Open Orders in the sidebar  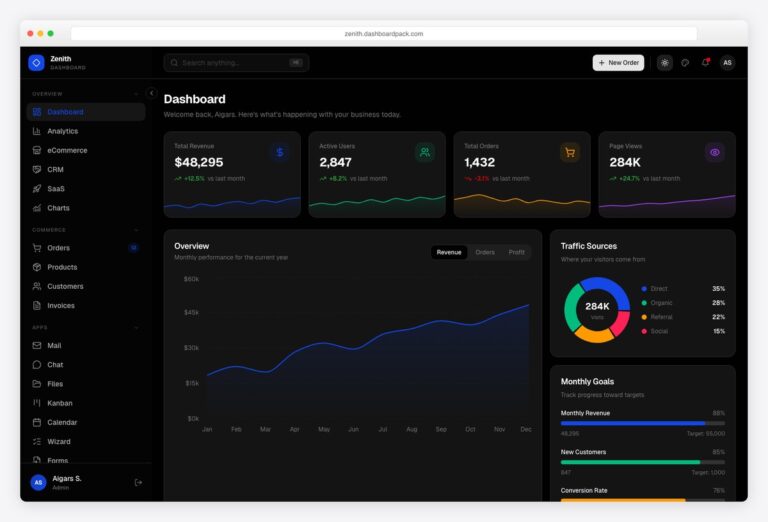pyautogui.click(x=86, y=248)
